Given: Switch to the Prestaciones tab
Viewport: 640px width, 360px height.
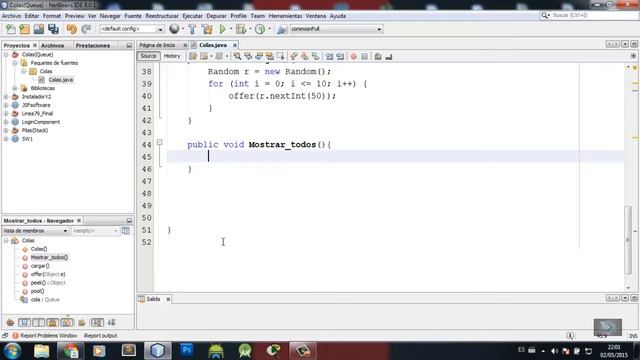Looking at the screenshot, I should [x=93, y=45].
